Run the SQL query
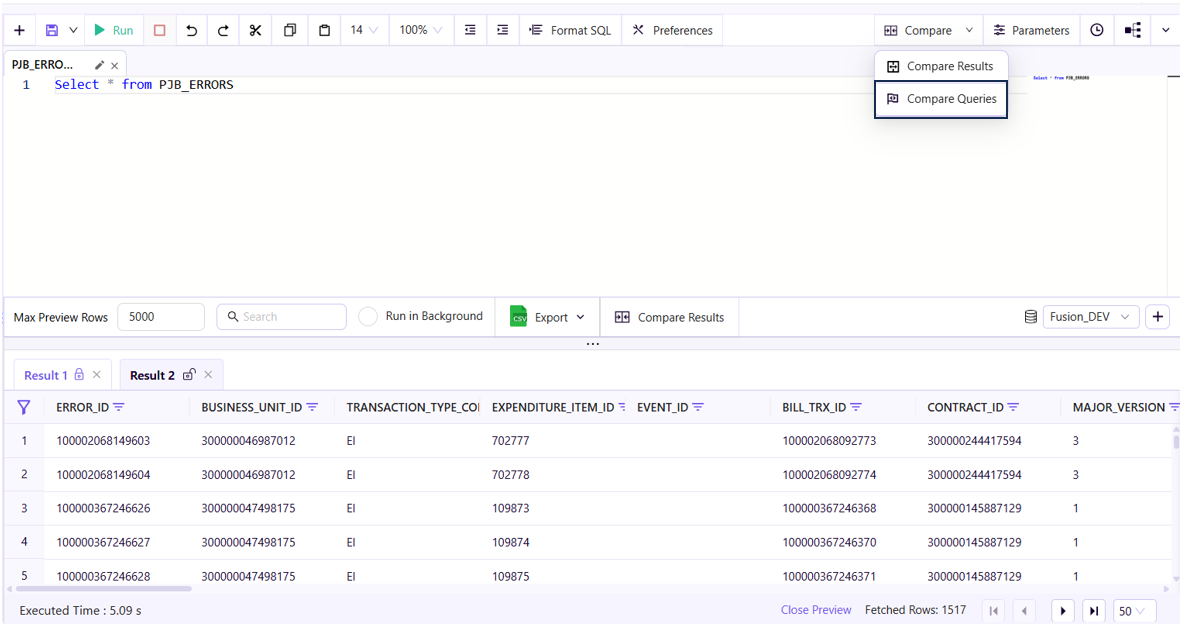 tap(114, 30)
